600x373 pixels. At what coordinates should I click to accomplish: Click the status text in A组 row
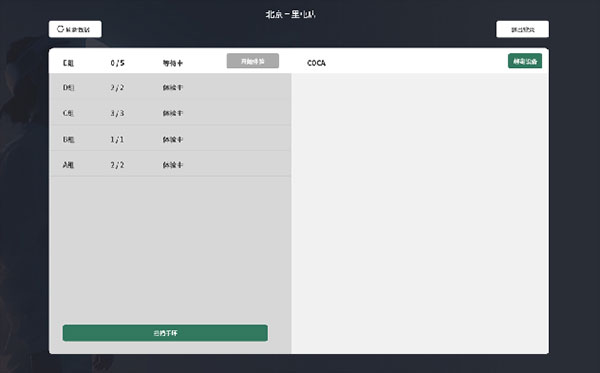point(173,165)
